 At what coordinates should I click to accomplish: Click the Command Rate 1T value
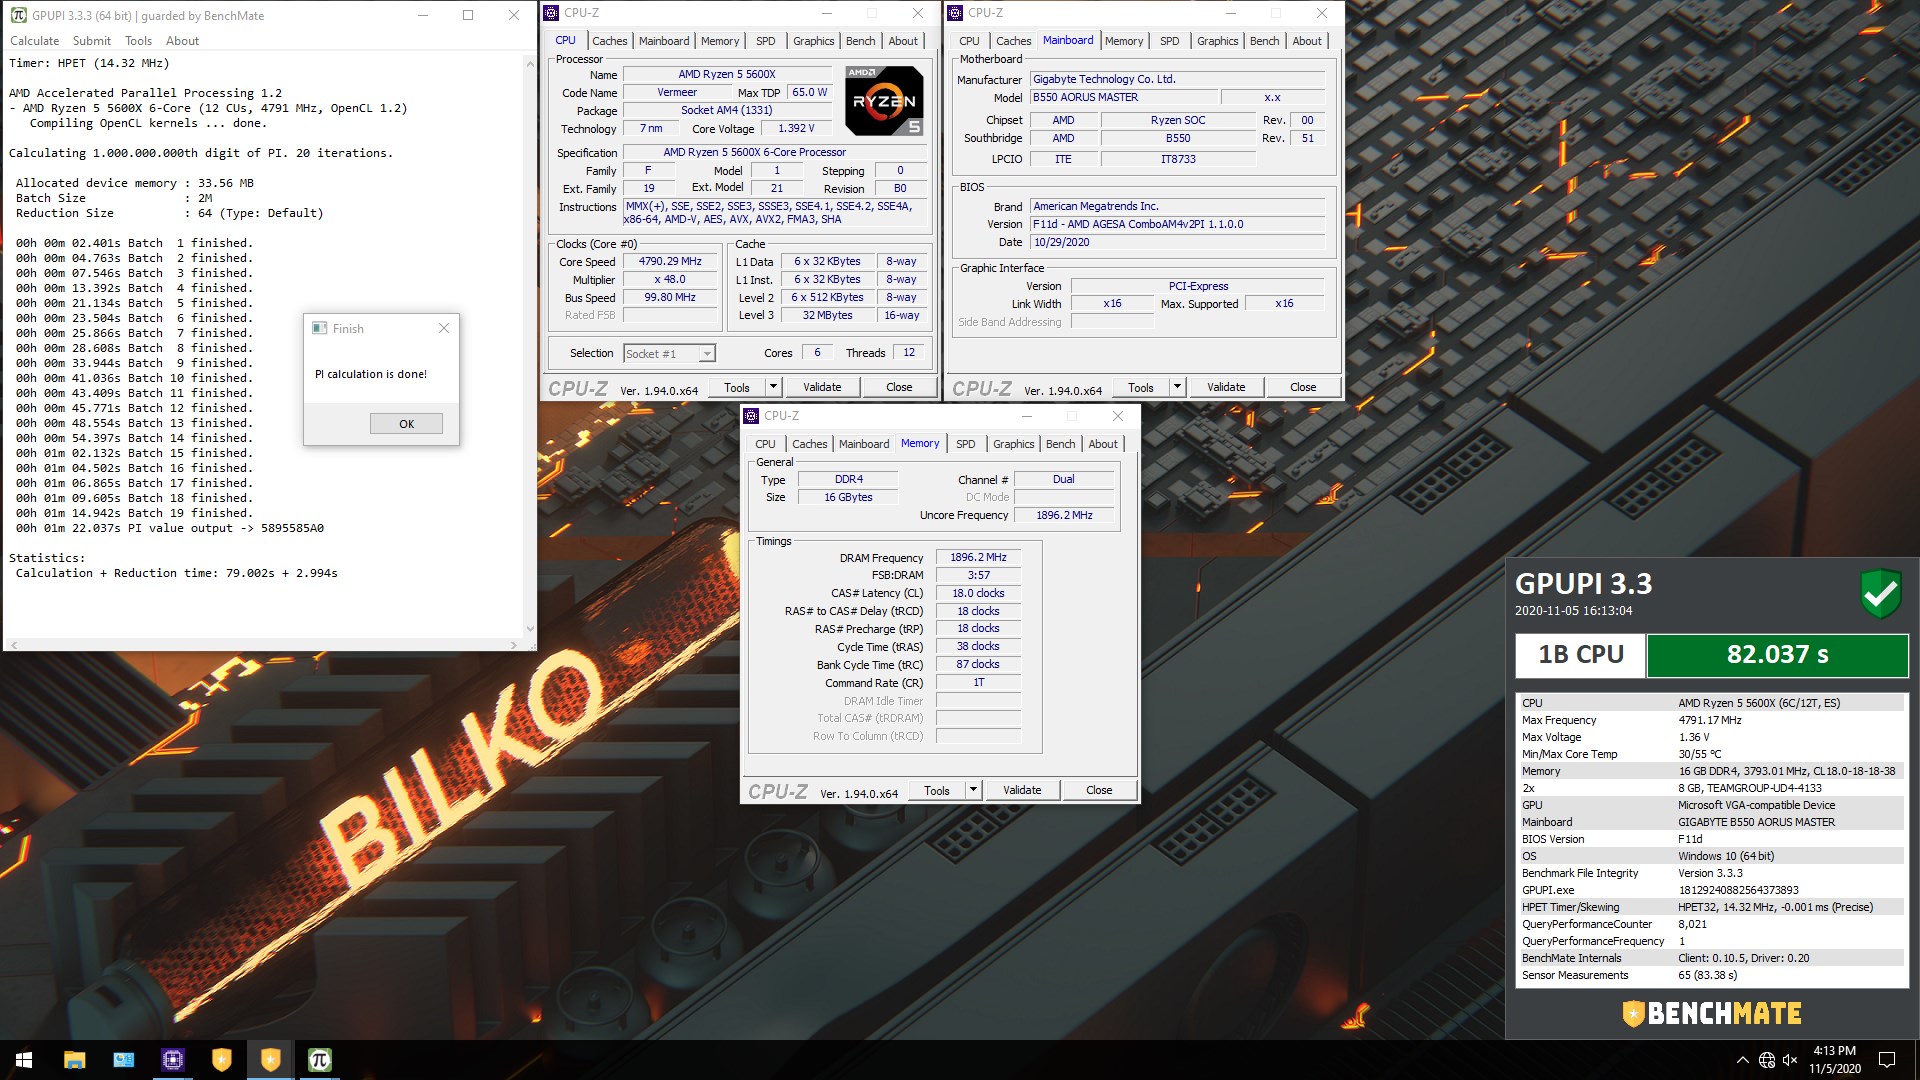coord(978,682)
